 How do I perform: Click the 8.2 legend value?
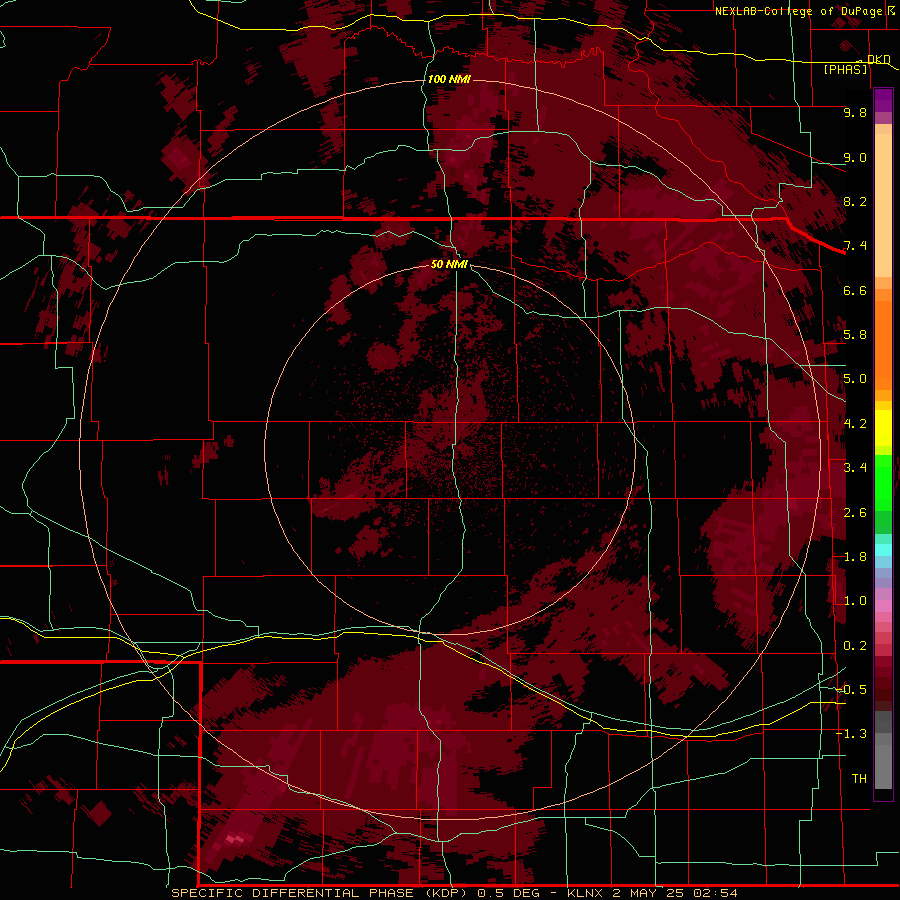tap(855, 201)
